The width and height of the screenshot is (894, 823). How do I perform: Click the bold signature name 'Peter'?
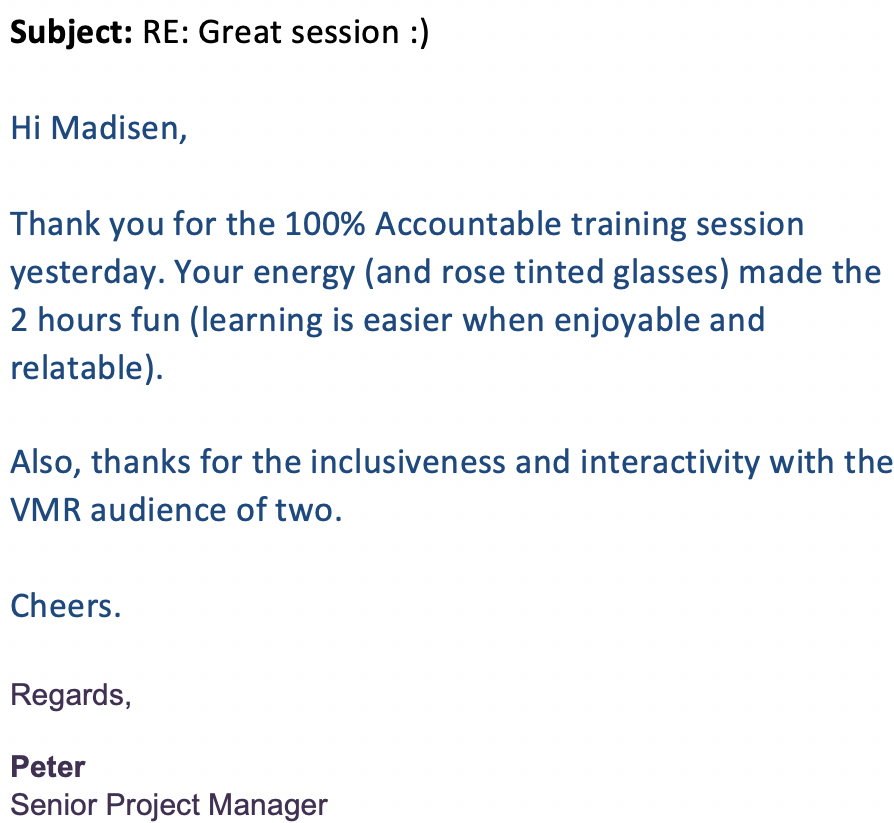pyautogui.click(x=47, y=767)
